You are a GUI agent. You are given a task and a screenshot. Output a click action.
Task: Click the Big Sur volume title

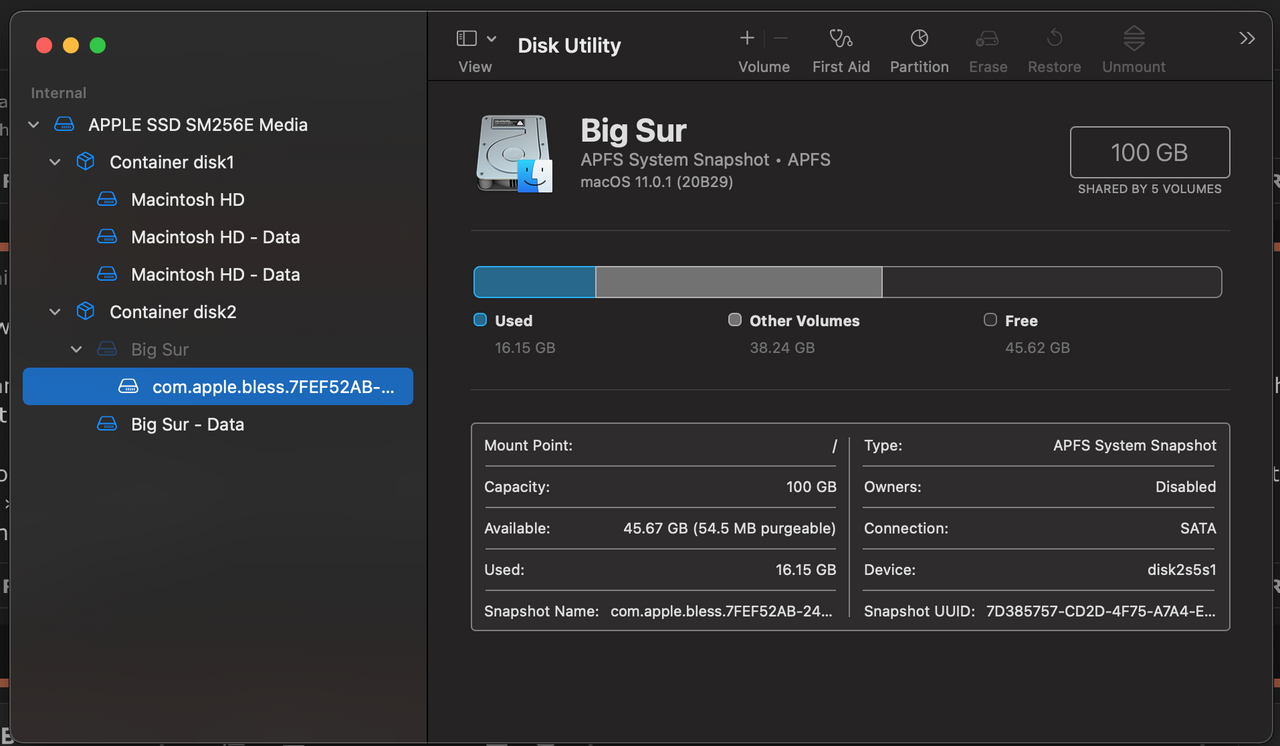click(x=634, y=130)
